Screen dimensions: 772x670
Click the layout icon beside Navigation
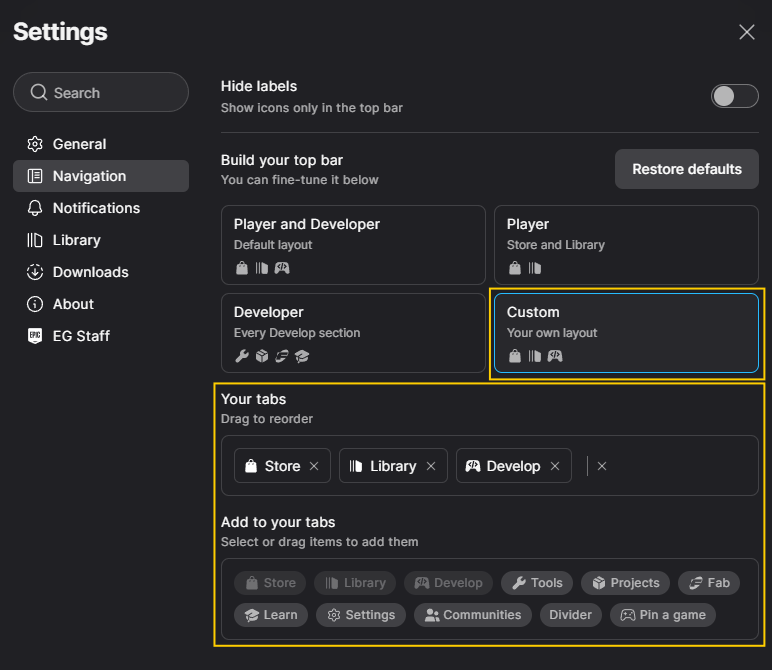coord(35,176)
